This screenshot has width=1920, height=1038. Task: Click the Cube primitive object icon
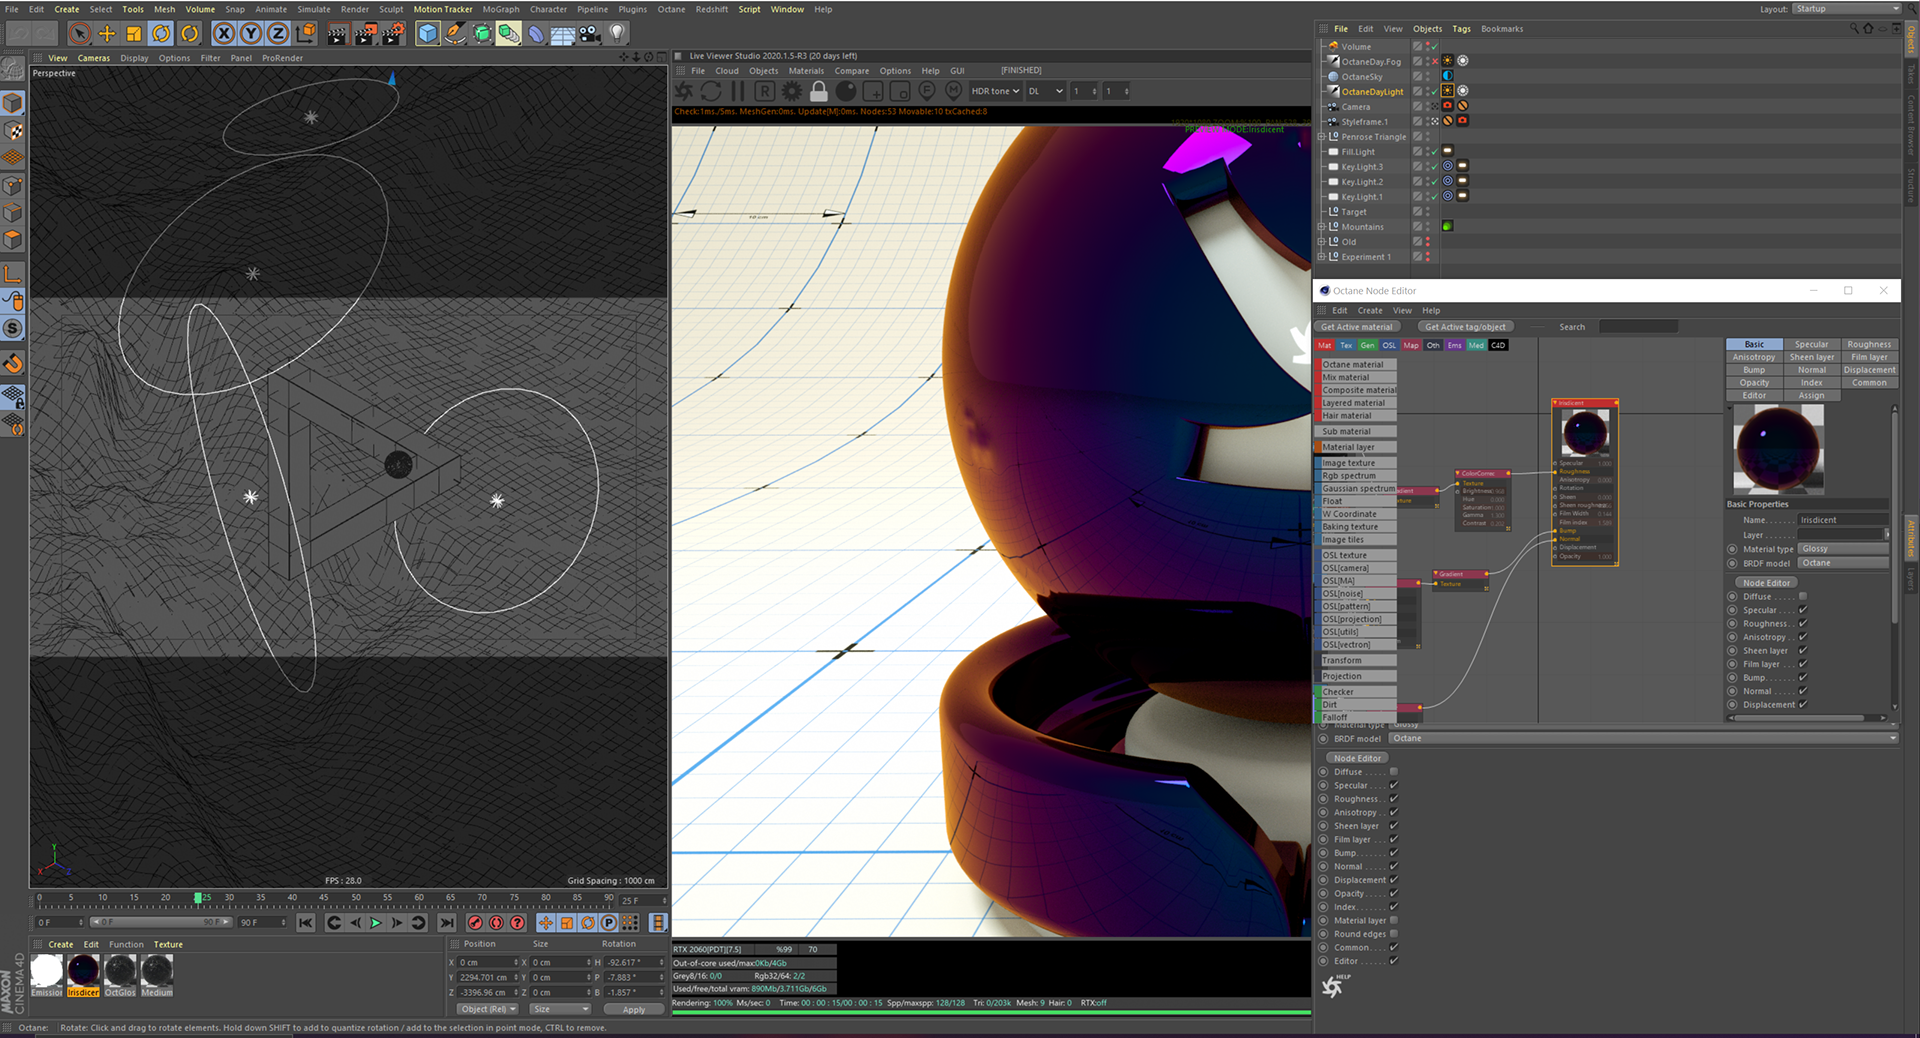click(x=428, y=34)
